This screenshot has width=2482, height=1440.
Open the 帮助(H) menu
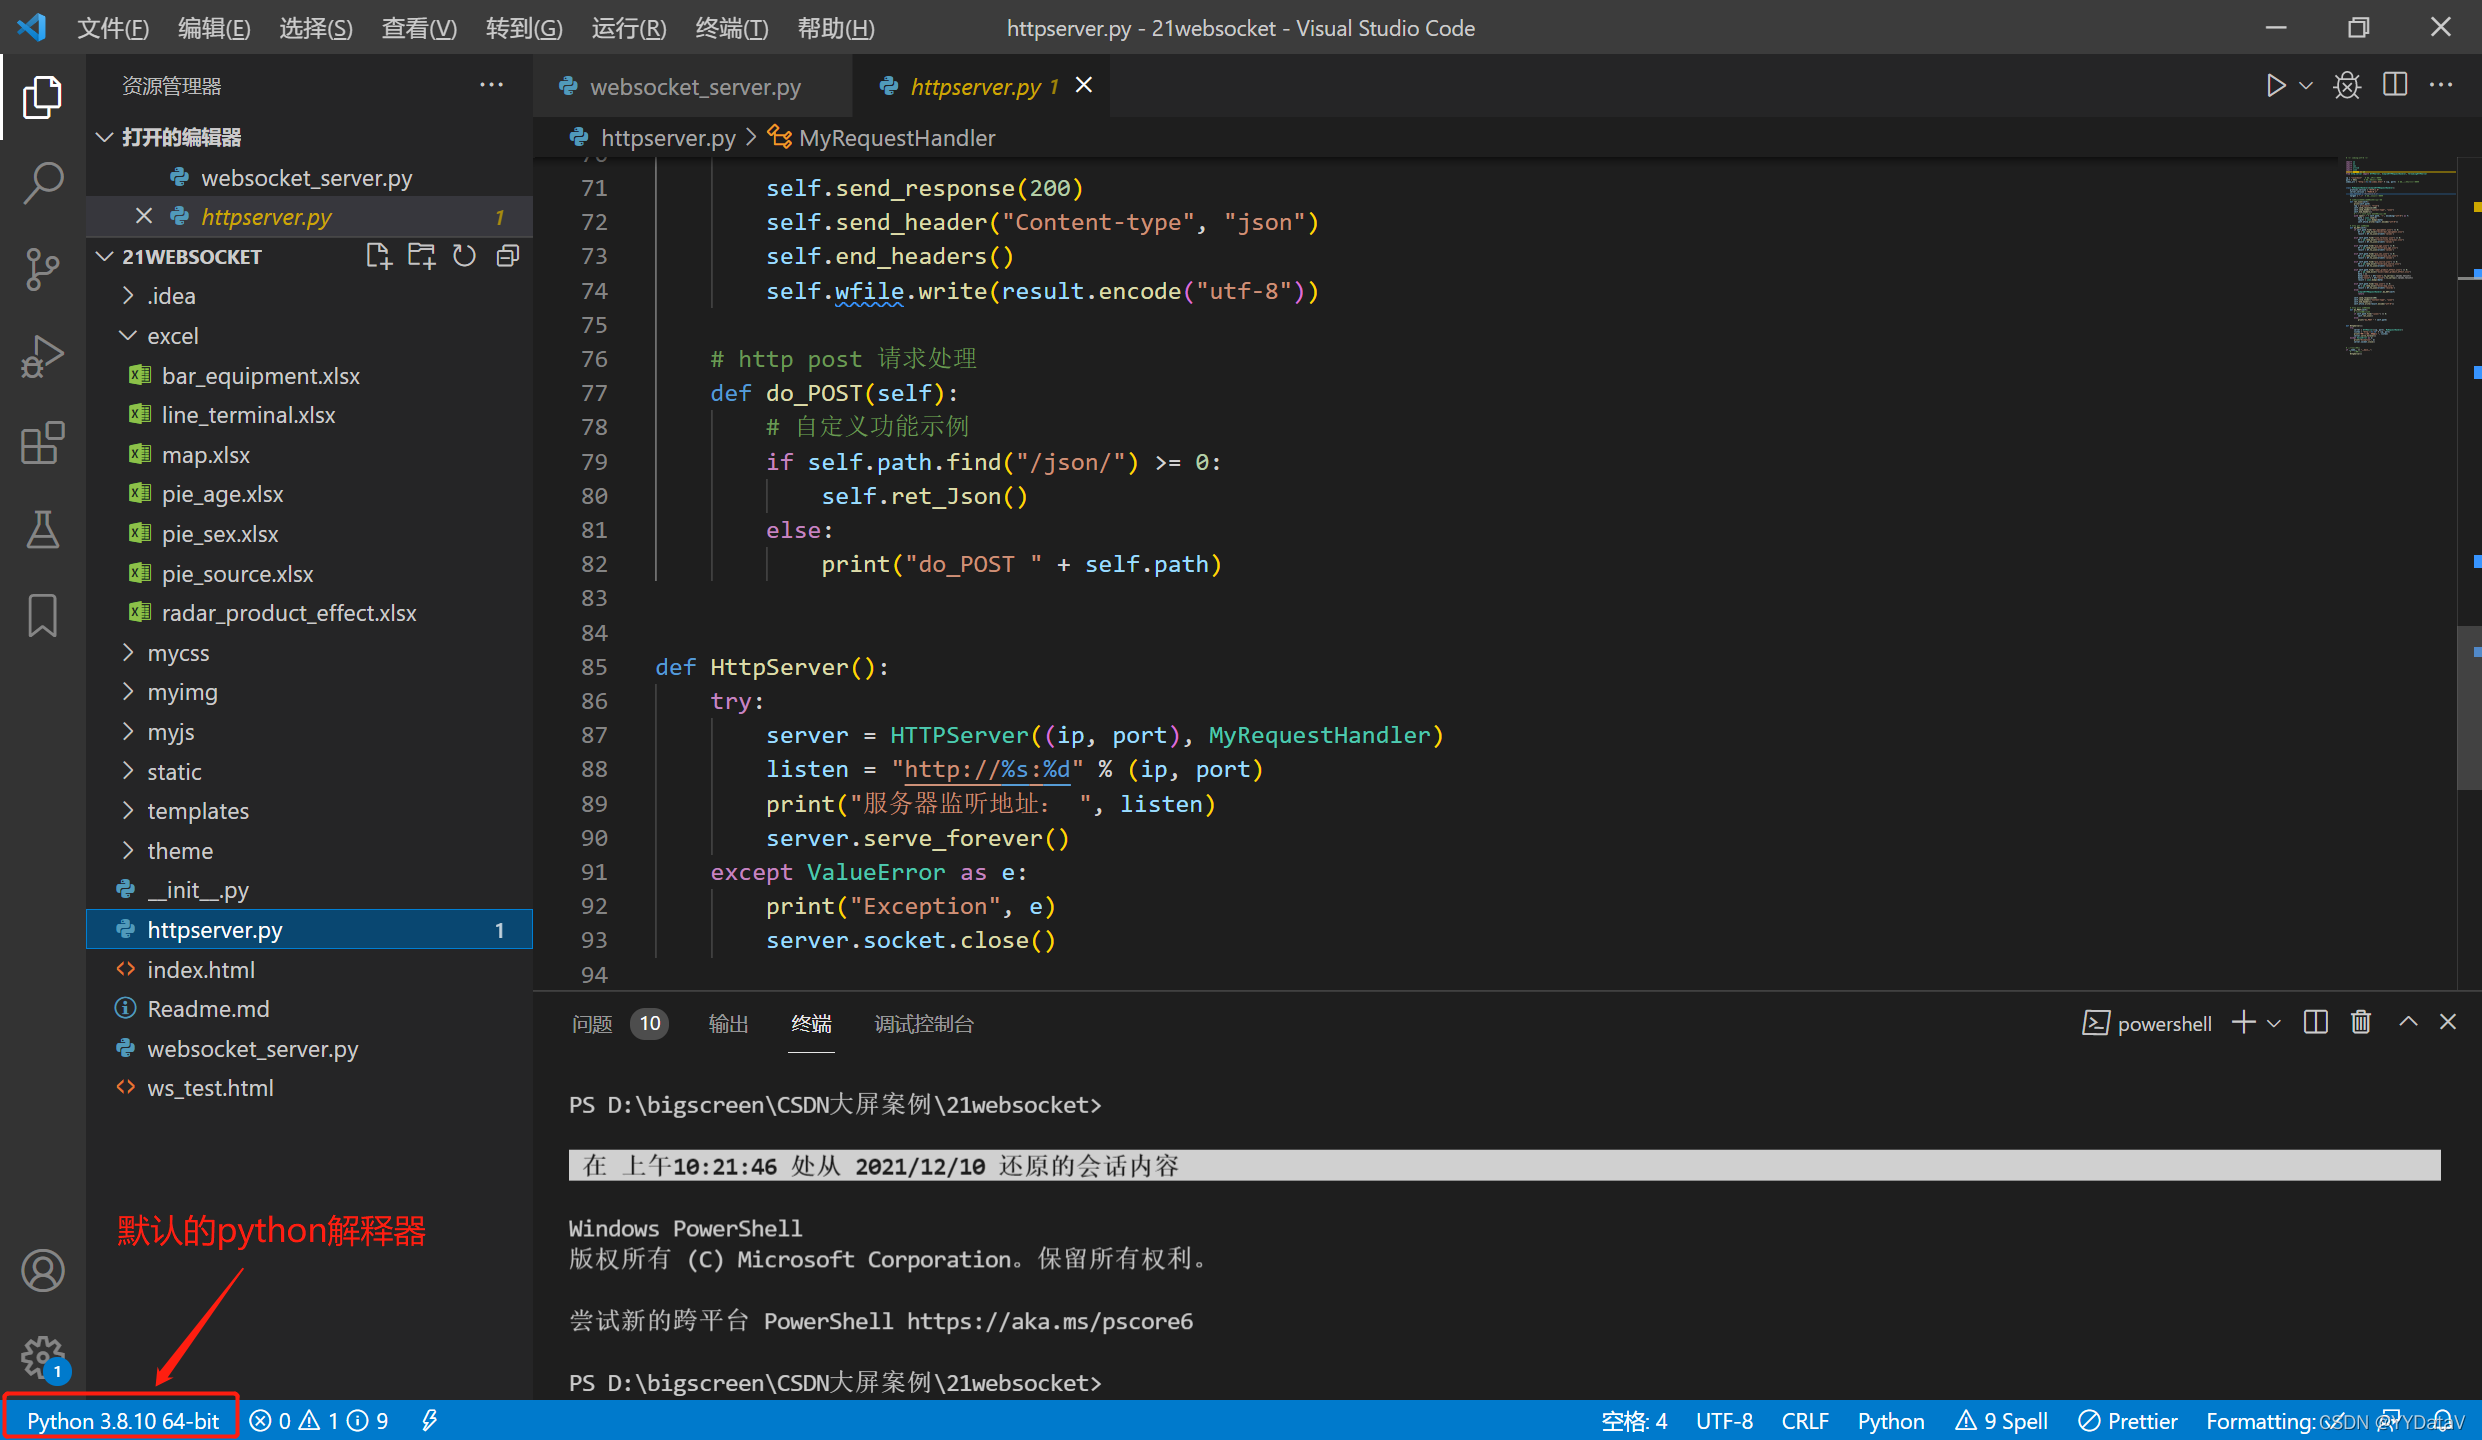coord(836,28)
